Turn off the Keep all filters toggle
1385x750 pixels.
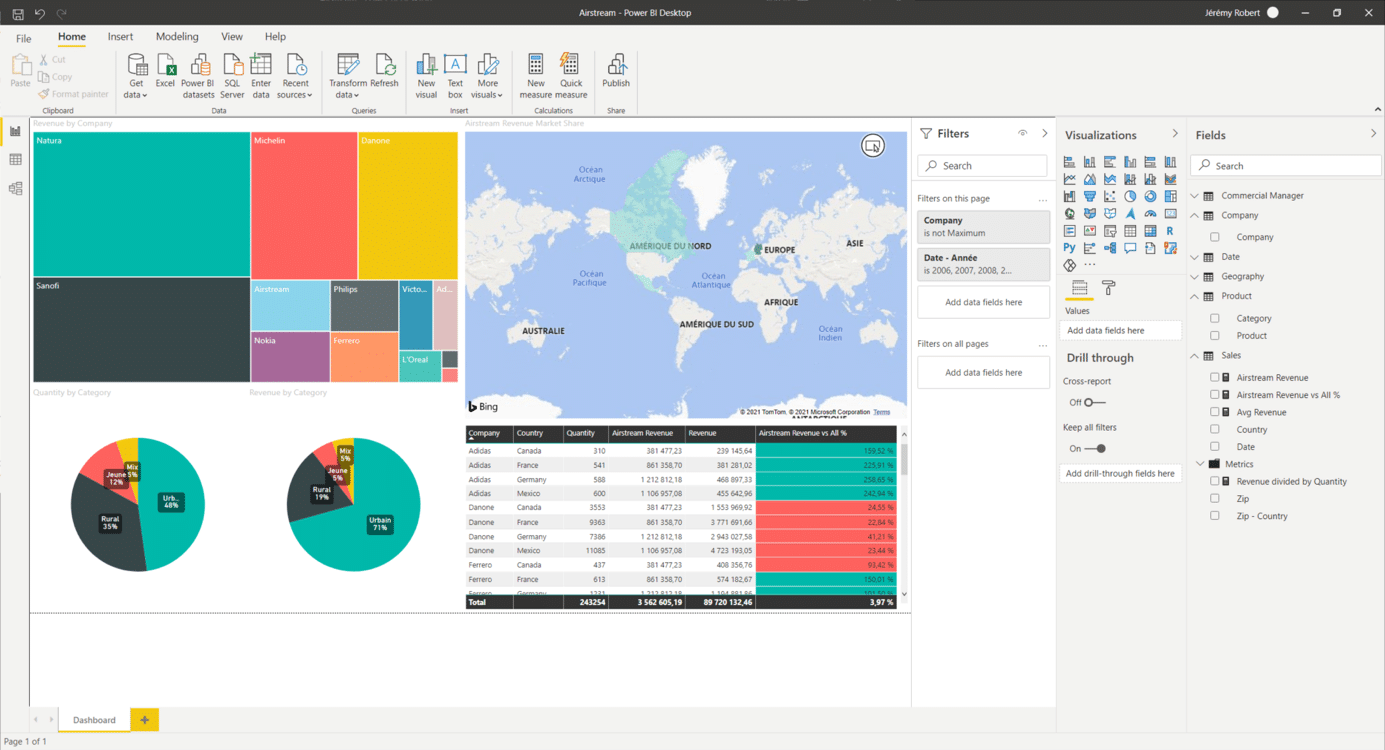tap(1095, 449)
